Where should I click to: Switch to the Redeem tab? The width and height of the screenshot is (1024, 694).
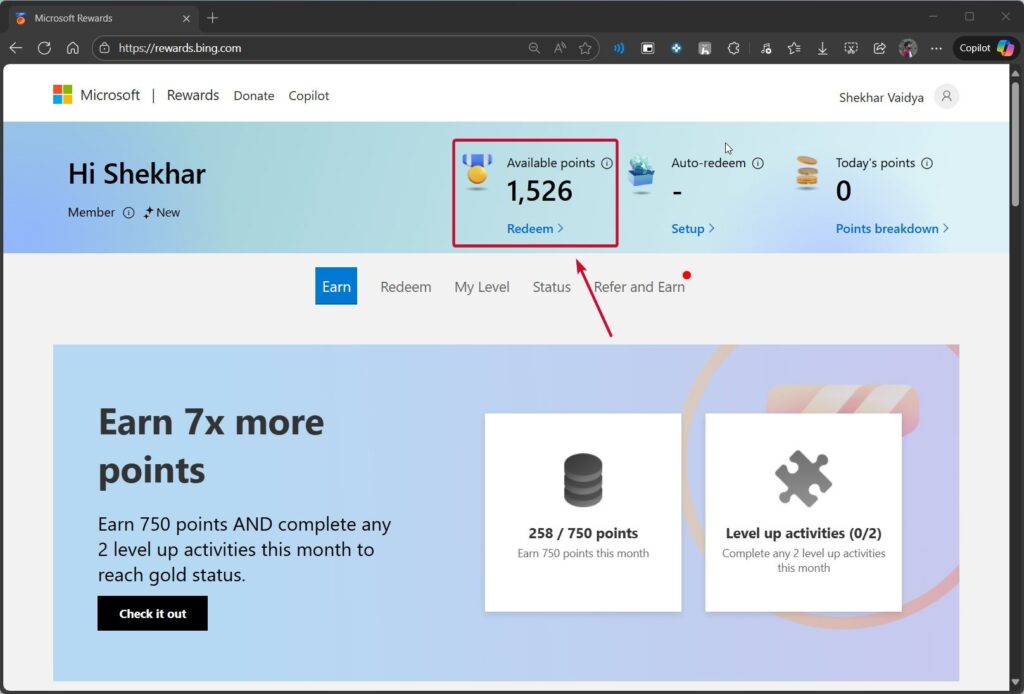[405, 287]
